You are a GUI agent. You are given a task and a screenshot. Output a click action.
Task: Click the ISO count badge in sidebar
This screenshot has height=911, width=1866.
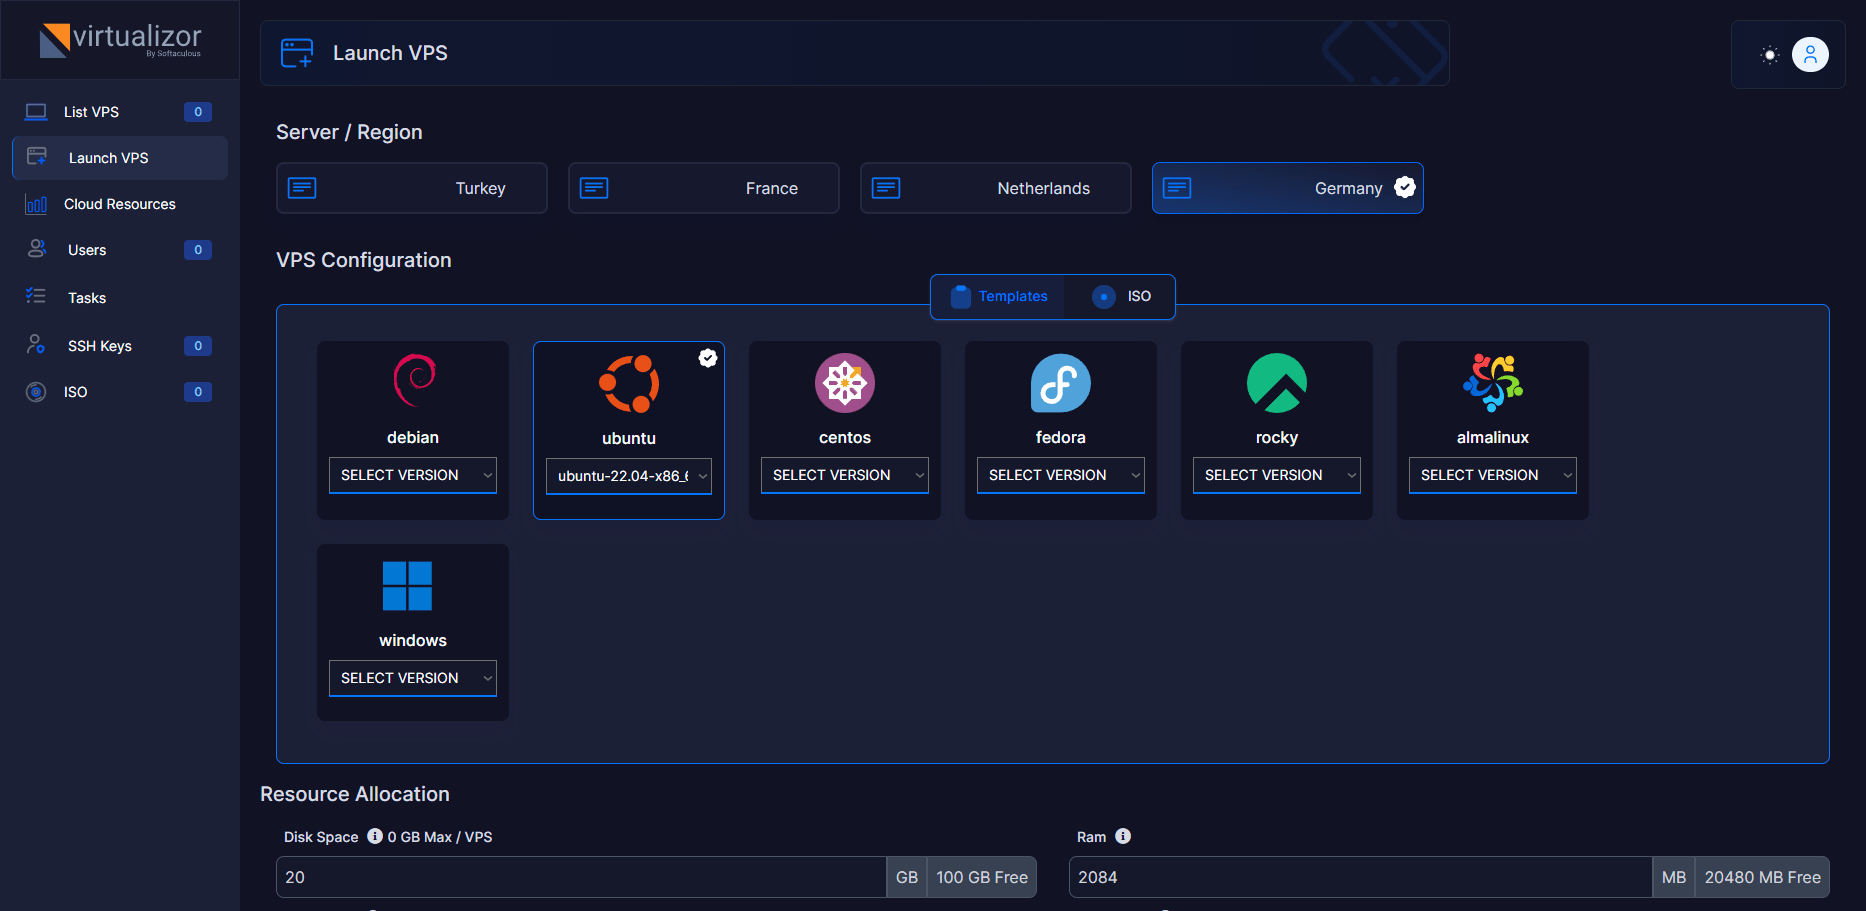tap(198, 392)
